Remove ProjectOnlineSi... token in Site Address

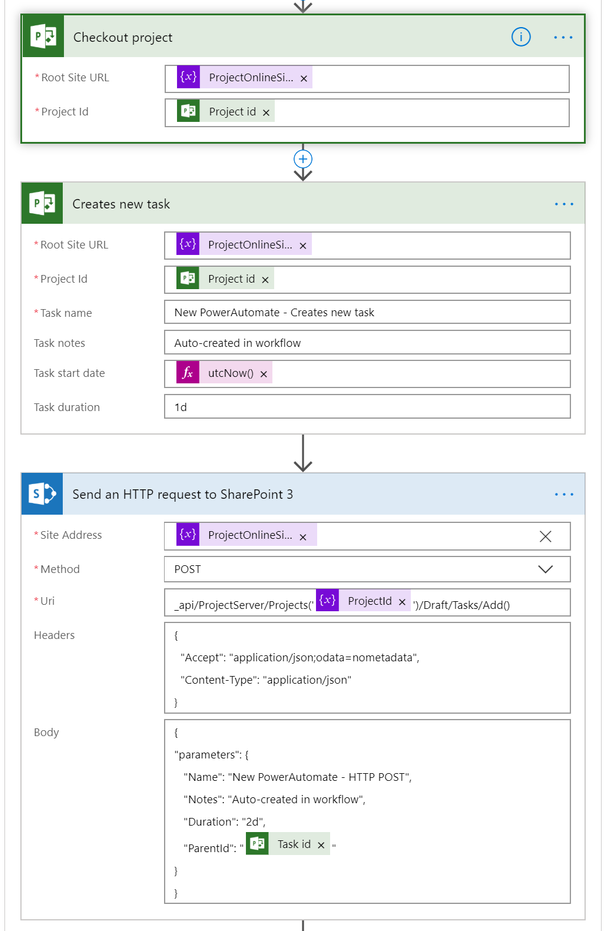click(x=303, y=537)
